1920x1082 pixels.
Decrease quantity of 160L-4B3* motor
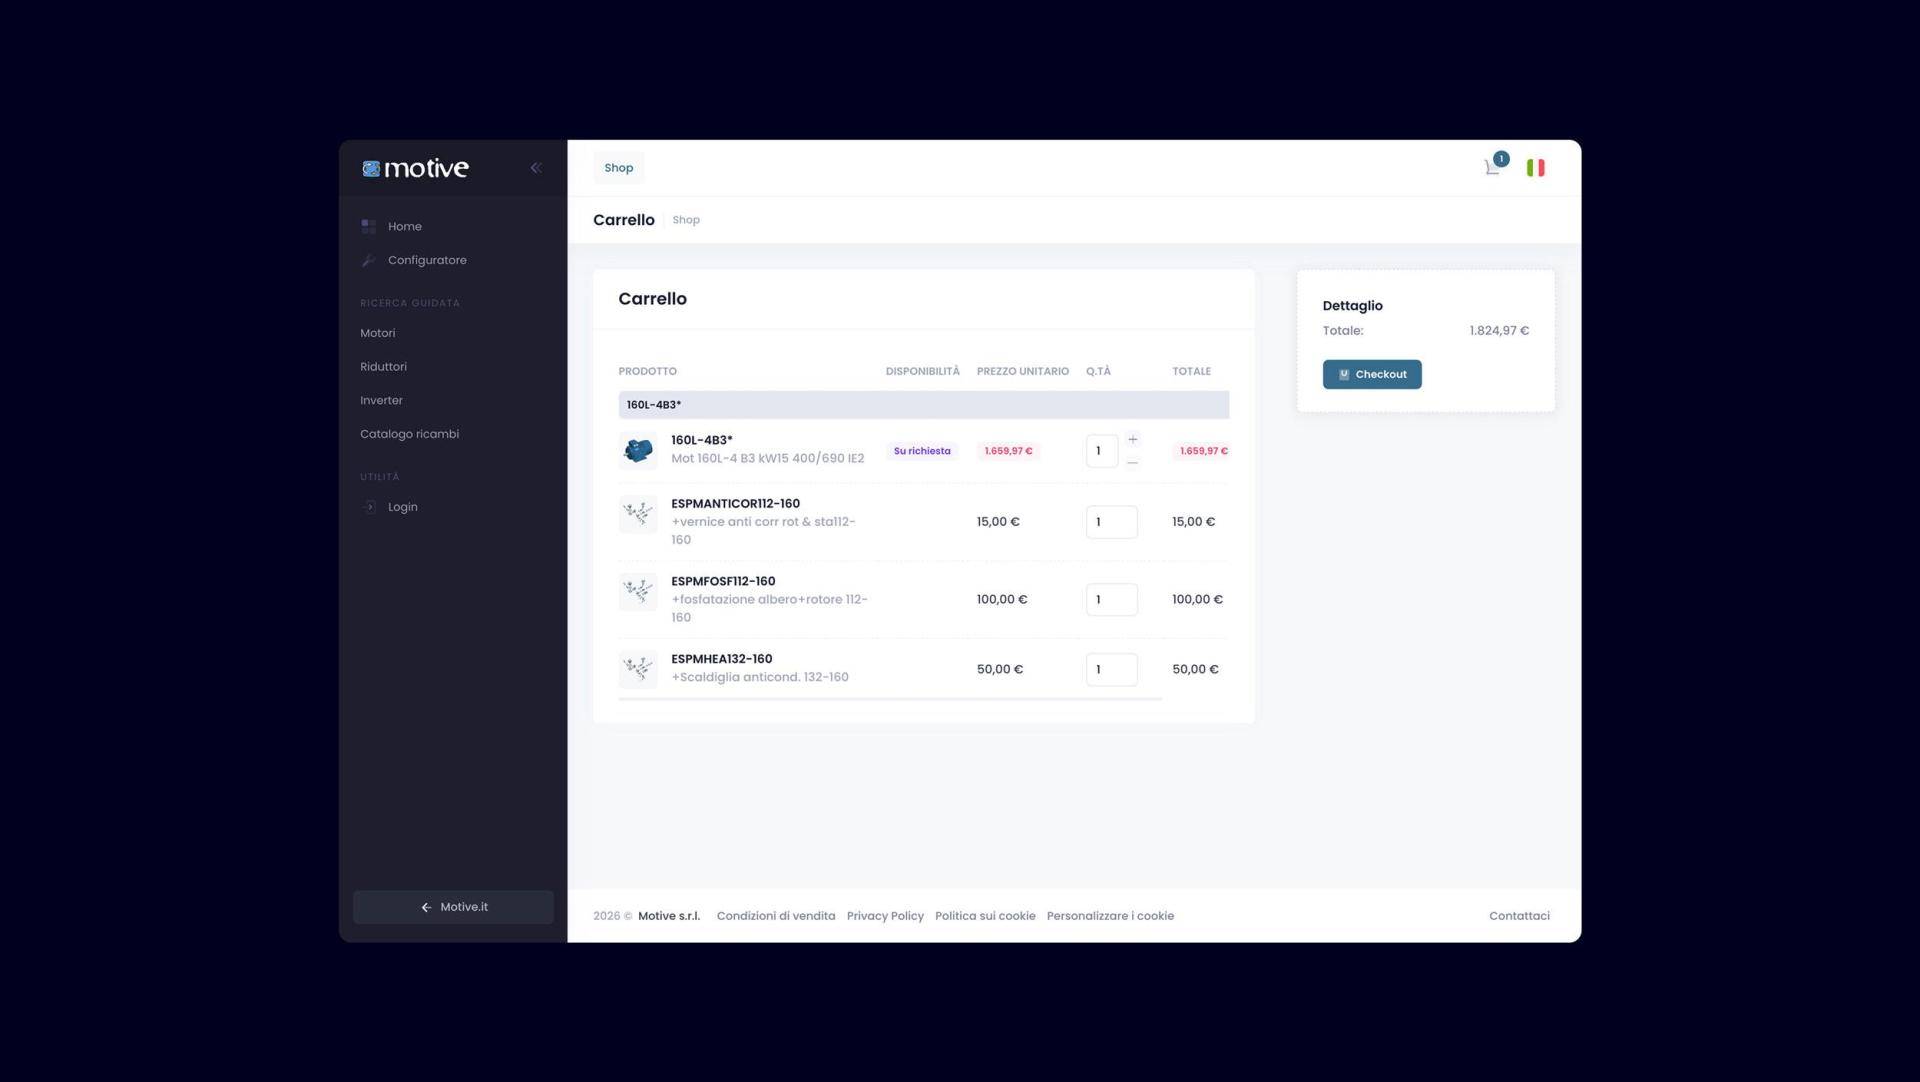(1132, 463)
